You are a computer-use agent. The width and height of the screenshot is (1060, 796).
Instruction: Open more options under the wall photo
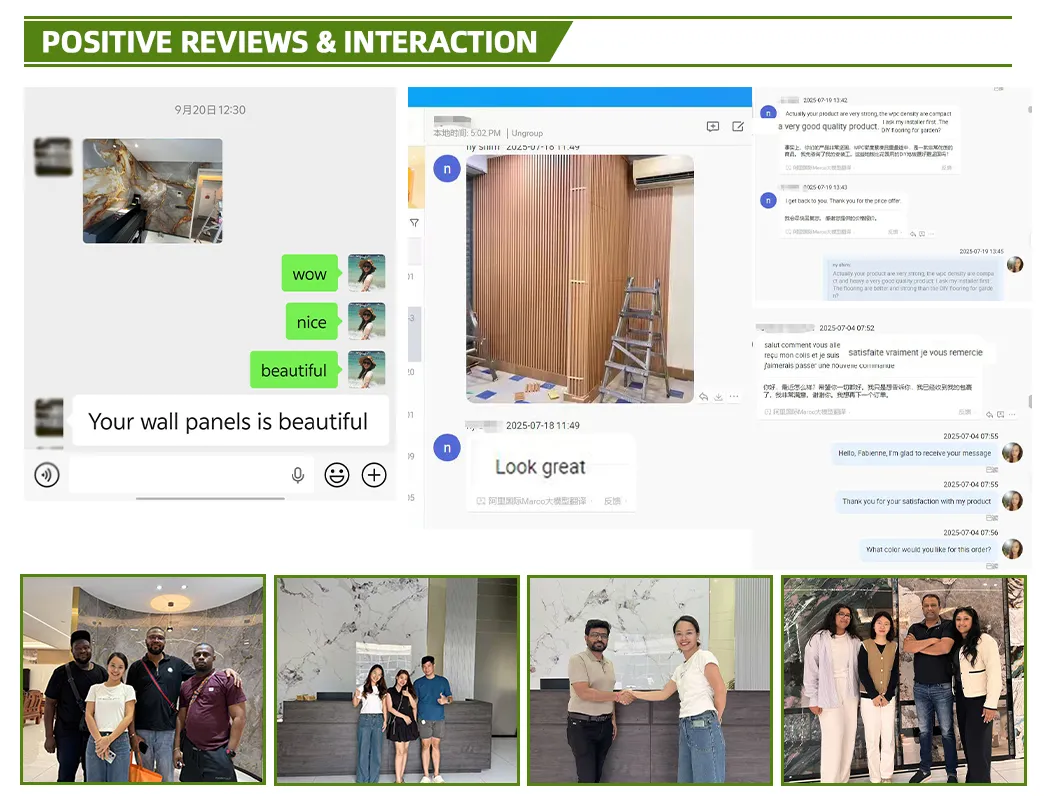[734, 397]
